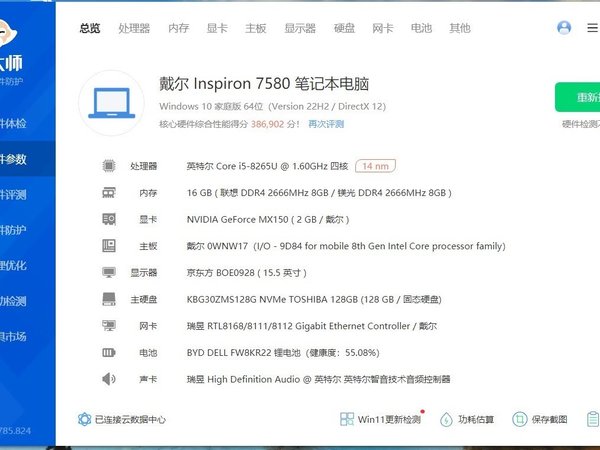Click the 再次评测 link
Screen dimensions: 600x450
tap(326, 124)
